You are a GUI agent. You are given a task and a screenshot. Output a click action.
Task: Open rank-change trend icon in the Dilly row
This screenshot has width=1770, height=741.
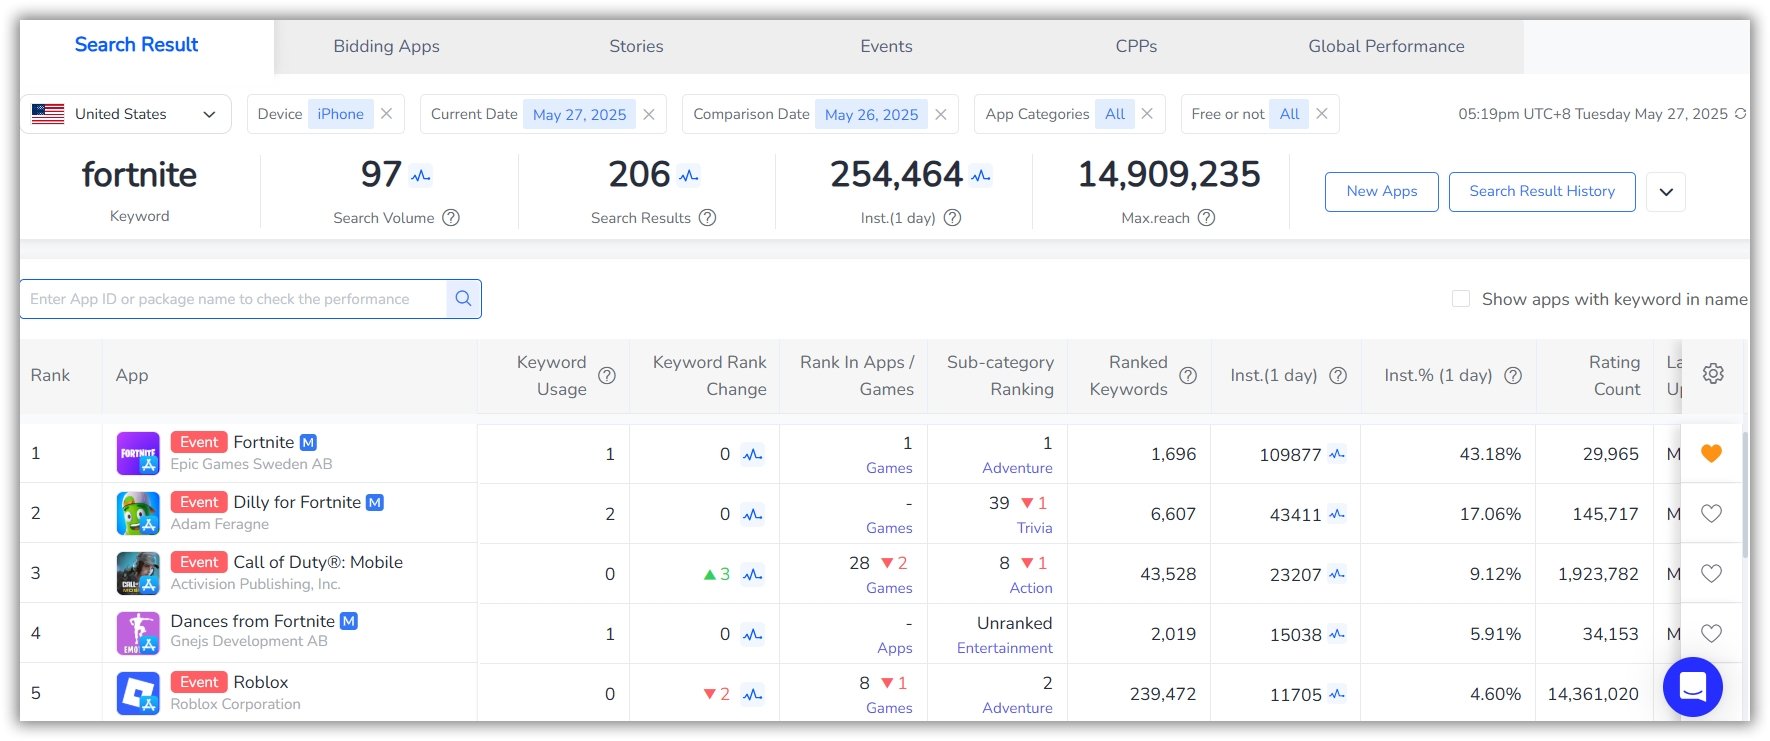point(753,514)
